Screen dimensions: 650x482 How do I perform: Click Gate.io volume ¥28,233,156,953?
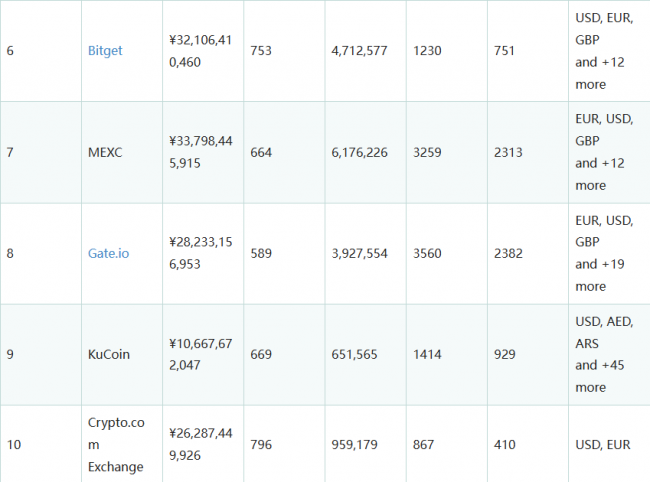pyautogui.click(x=201, y=253)
